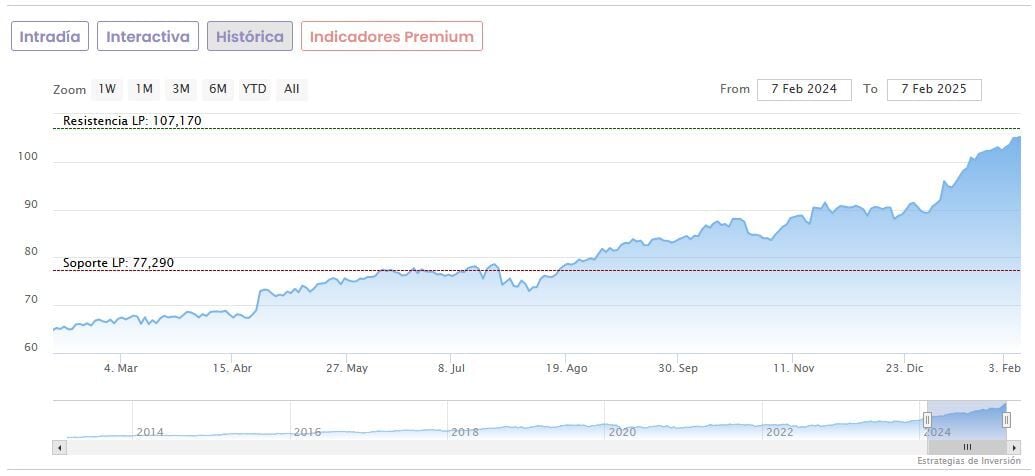Select the Histórica tab
This screenshot has width=1035, height=476.
(250, 36)
